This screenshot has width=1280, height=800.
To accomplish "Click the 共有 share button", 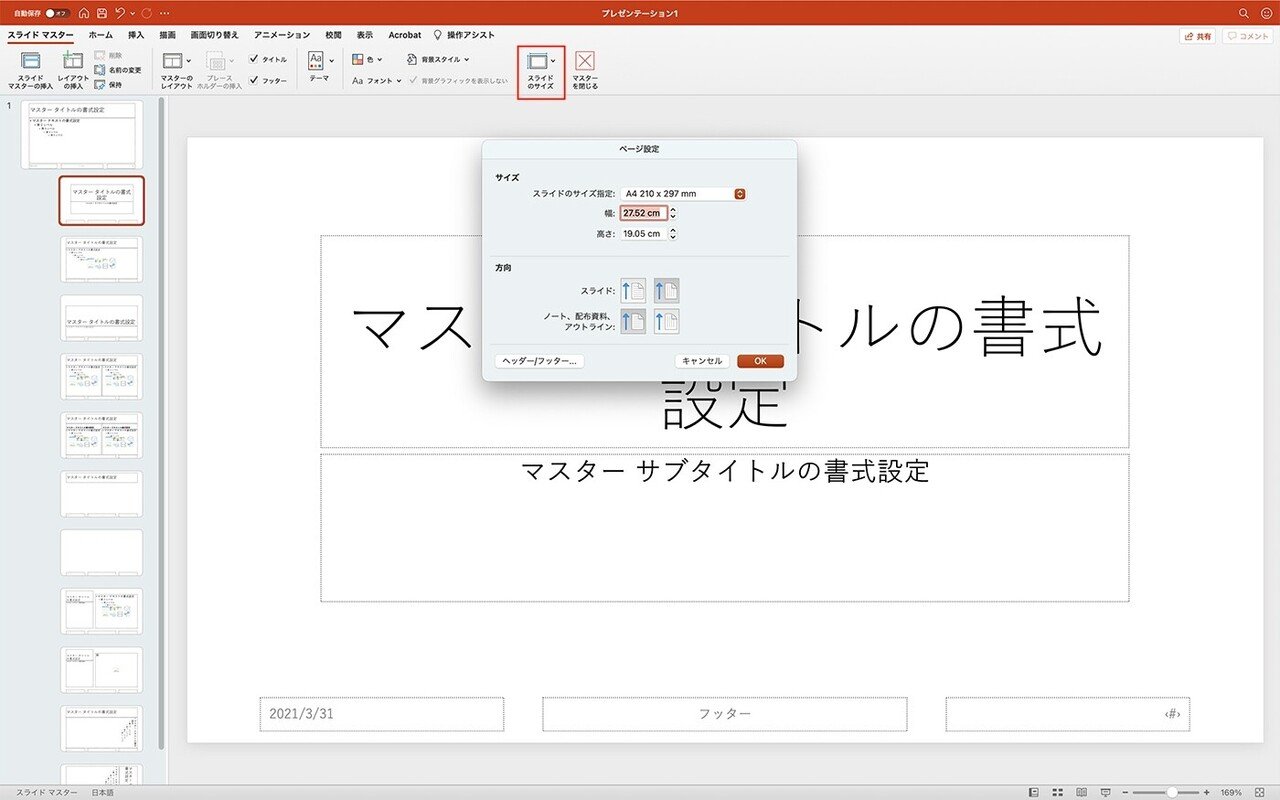I will (x=1198, y=36).
